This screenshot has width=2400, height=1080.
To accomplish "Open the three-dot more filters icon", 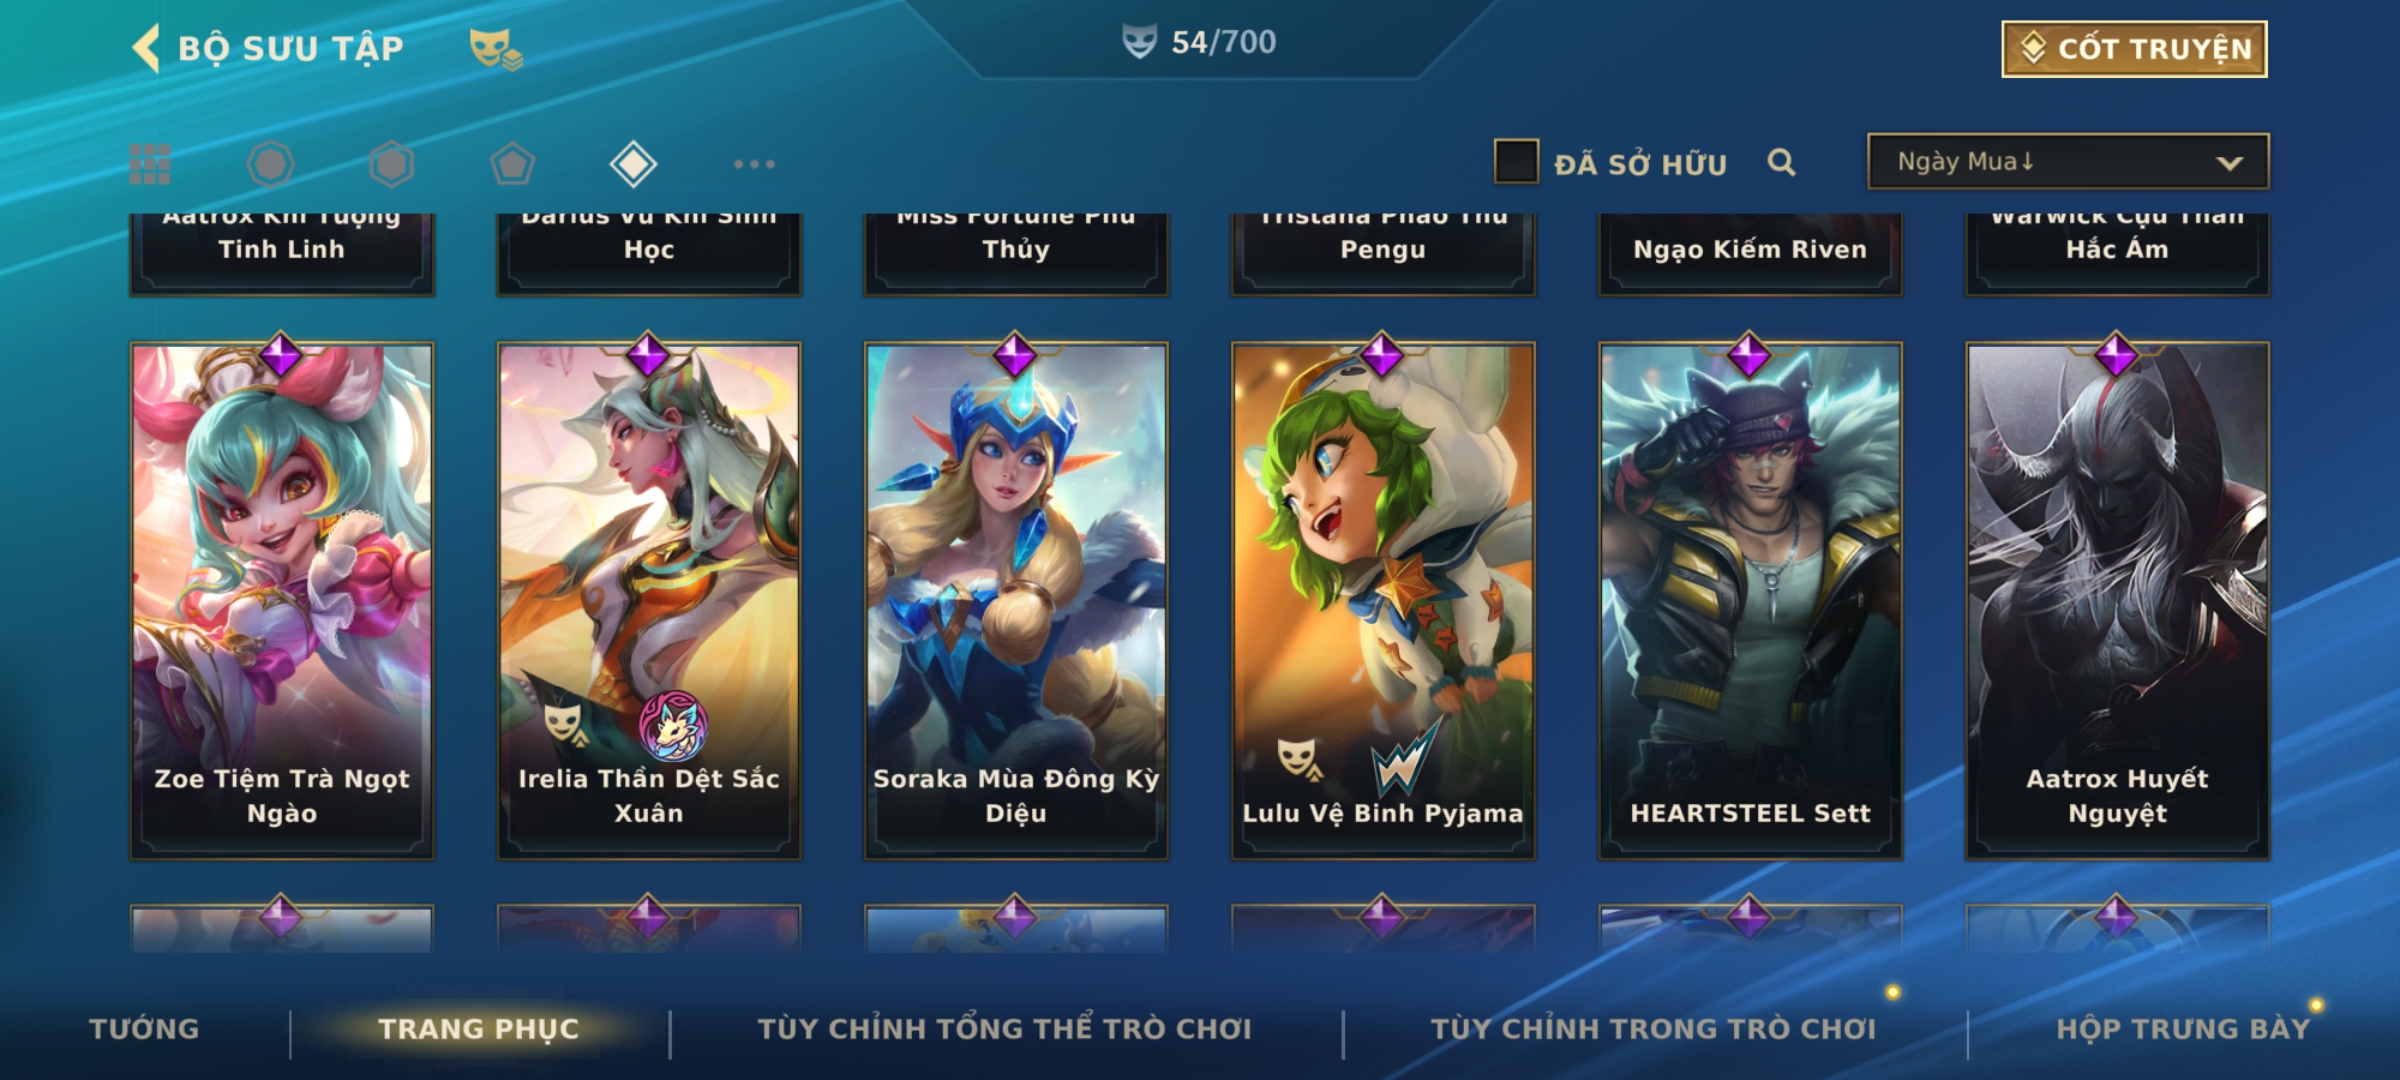I will tap(754, 164).
